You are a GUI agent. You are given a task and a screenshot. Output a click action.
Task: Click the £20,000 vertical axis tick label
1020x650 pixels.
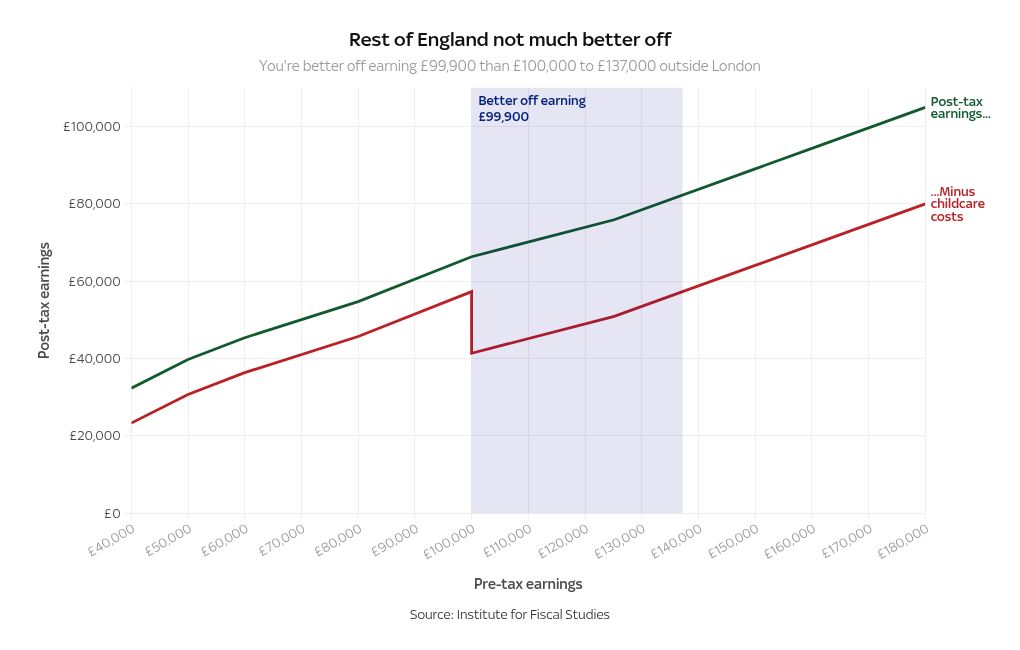click(94, 436)
